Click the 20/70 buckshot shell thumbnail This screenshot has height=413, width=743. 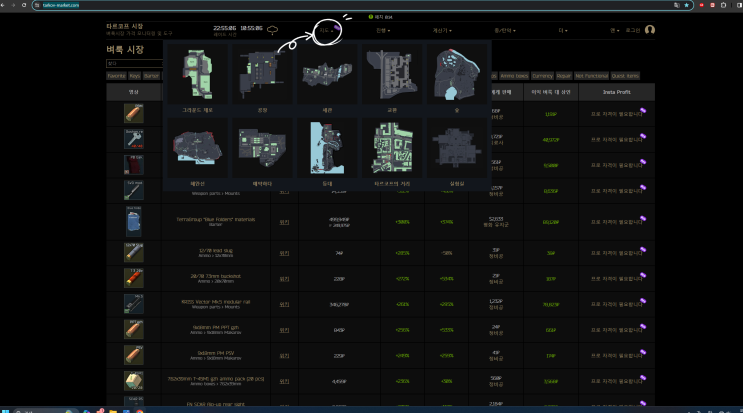point(134,278)
